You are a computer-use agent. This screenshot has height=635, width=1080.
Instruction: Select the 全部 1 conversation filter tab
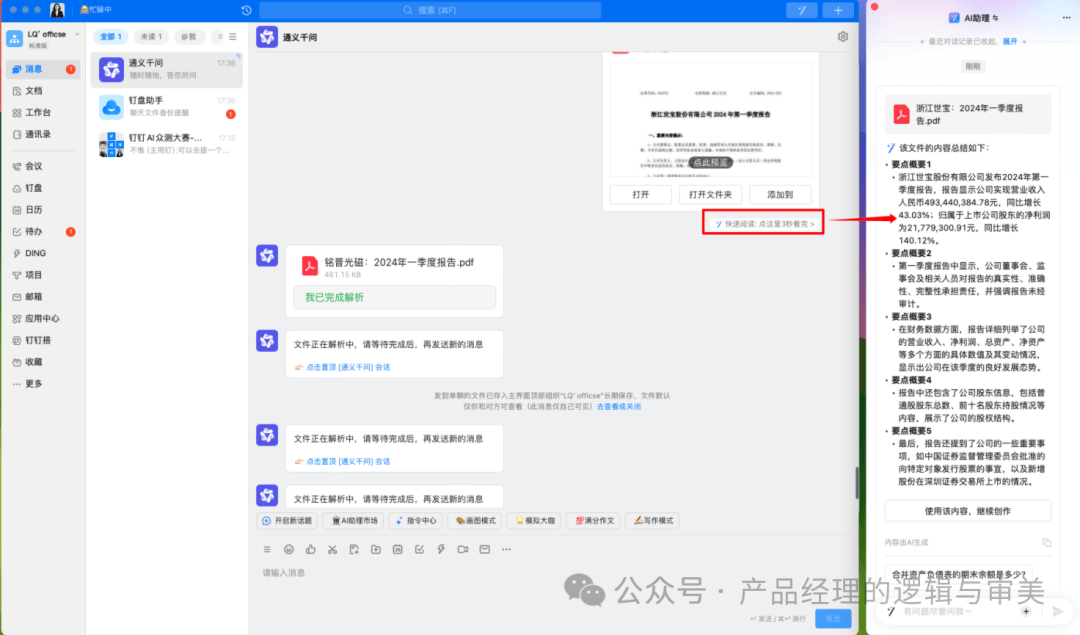110,37
